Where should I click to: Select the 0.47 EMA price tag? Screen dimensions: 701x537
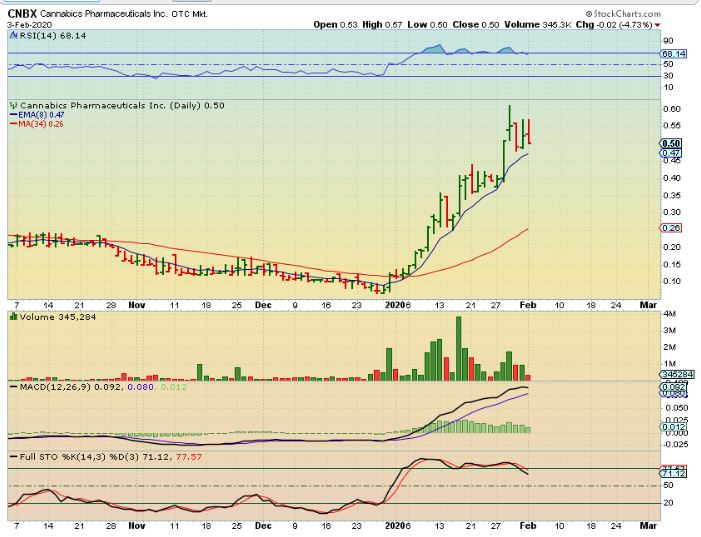coord(671,152)
